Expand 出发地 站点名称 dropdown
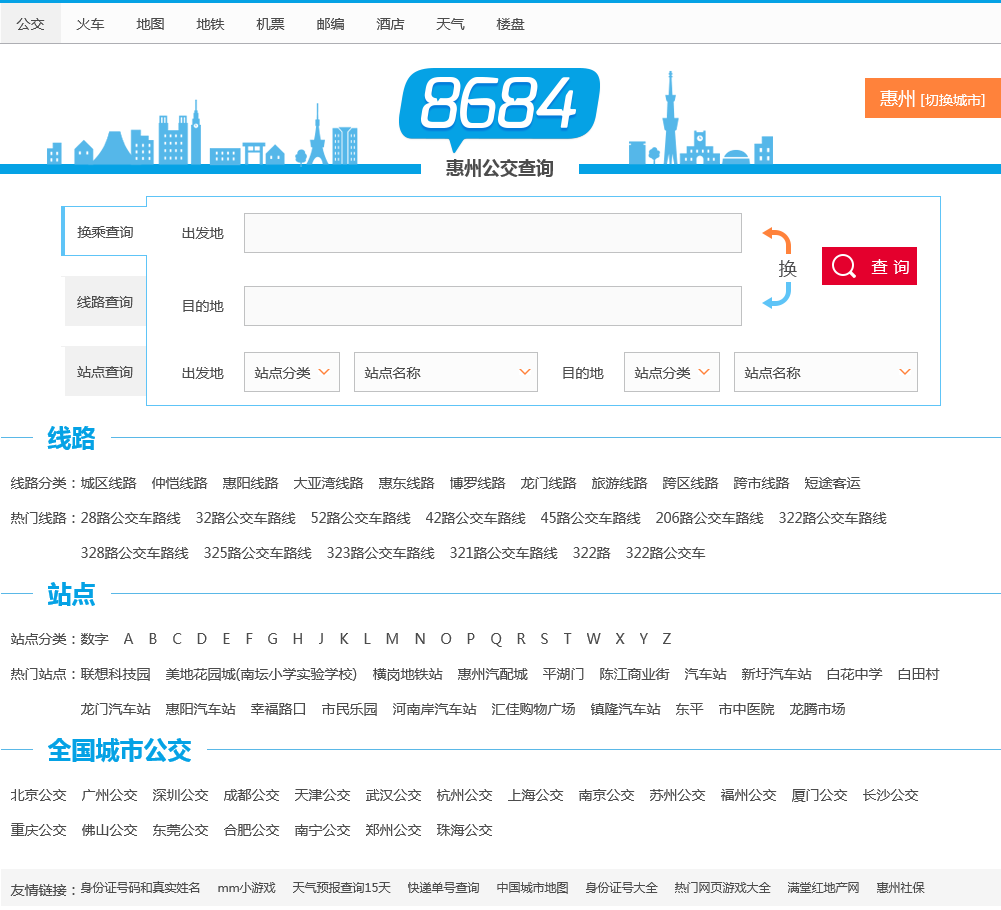Image resolution: width=1001 pixels, height=910 pixels. coord(446,372)
